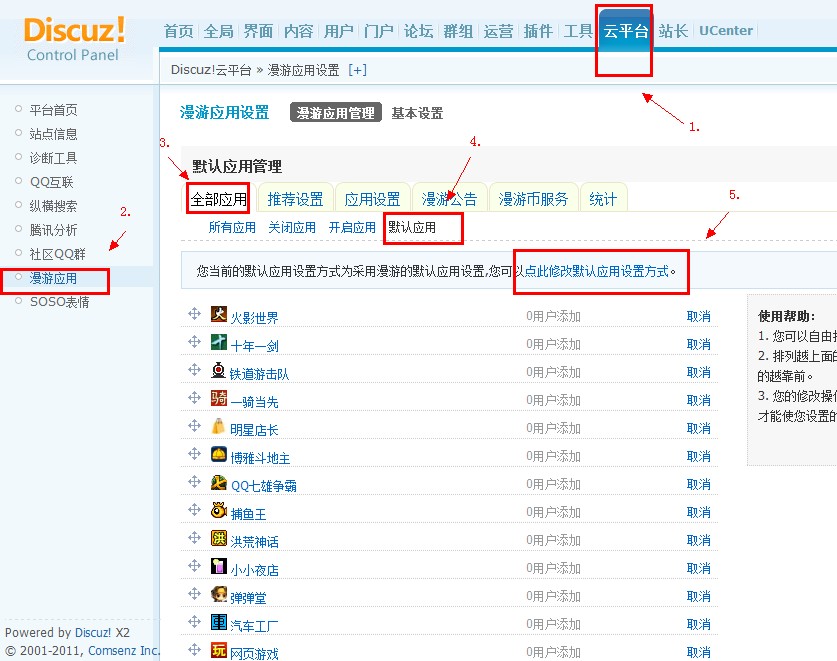Open the 全局 top menu

pos(218,31)
